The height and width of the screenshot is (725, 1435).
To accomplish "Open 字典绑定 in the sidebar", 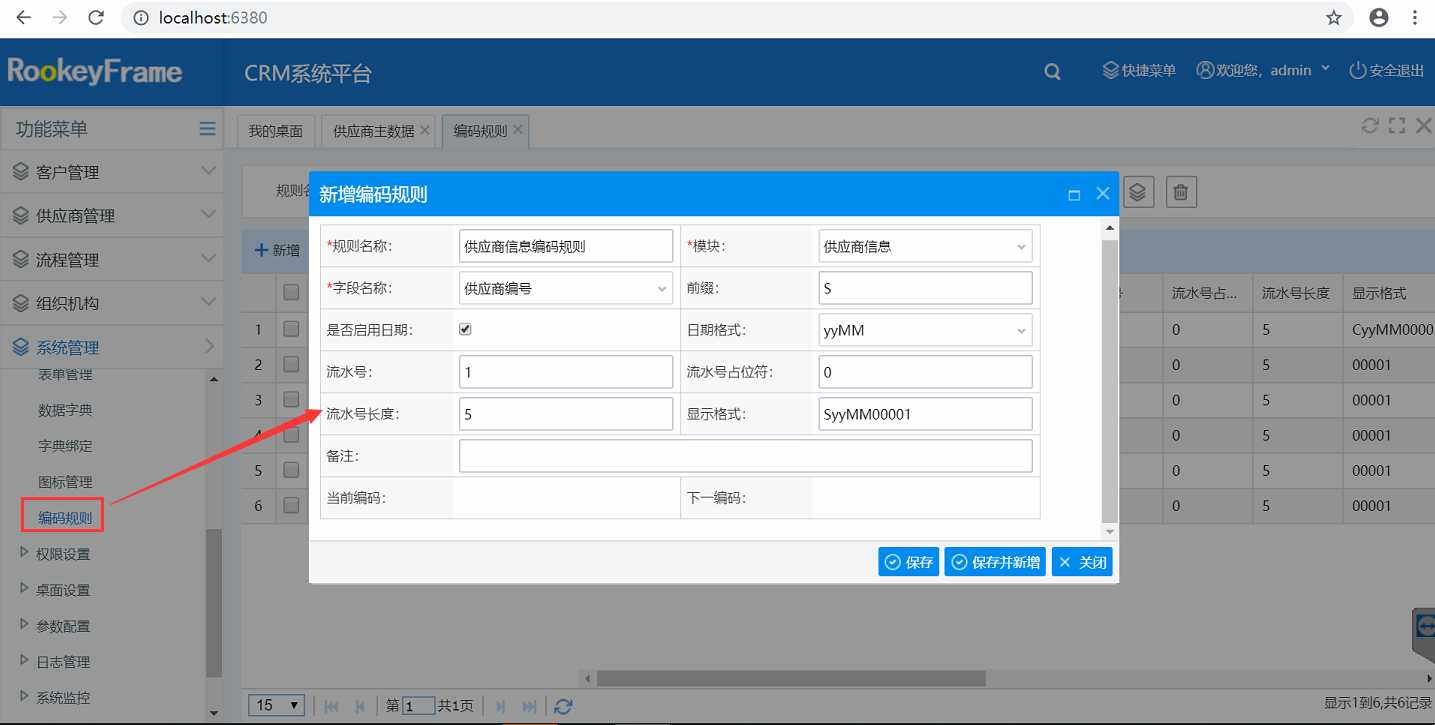I will click(65, 446).
